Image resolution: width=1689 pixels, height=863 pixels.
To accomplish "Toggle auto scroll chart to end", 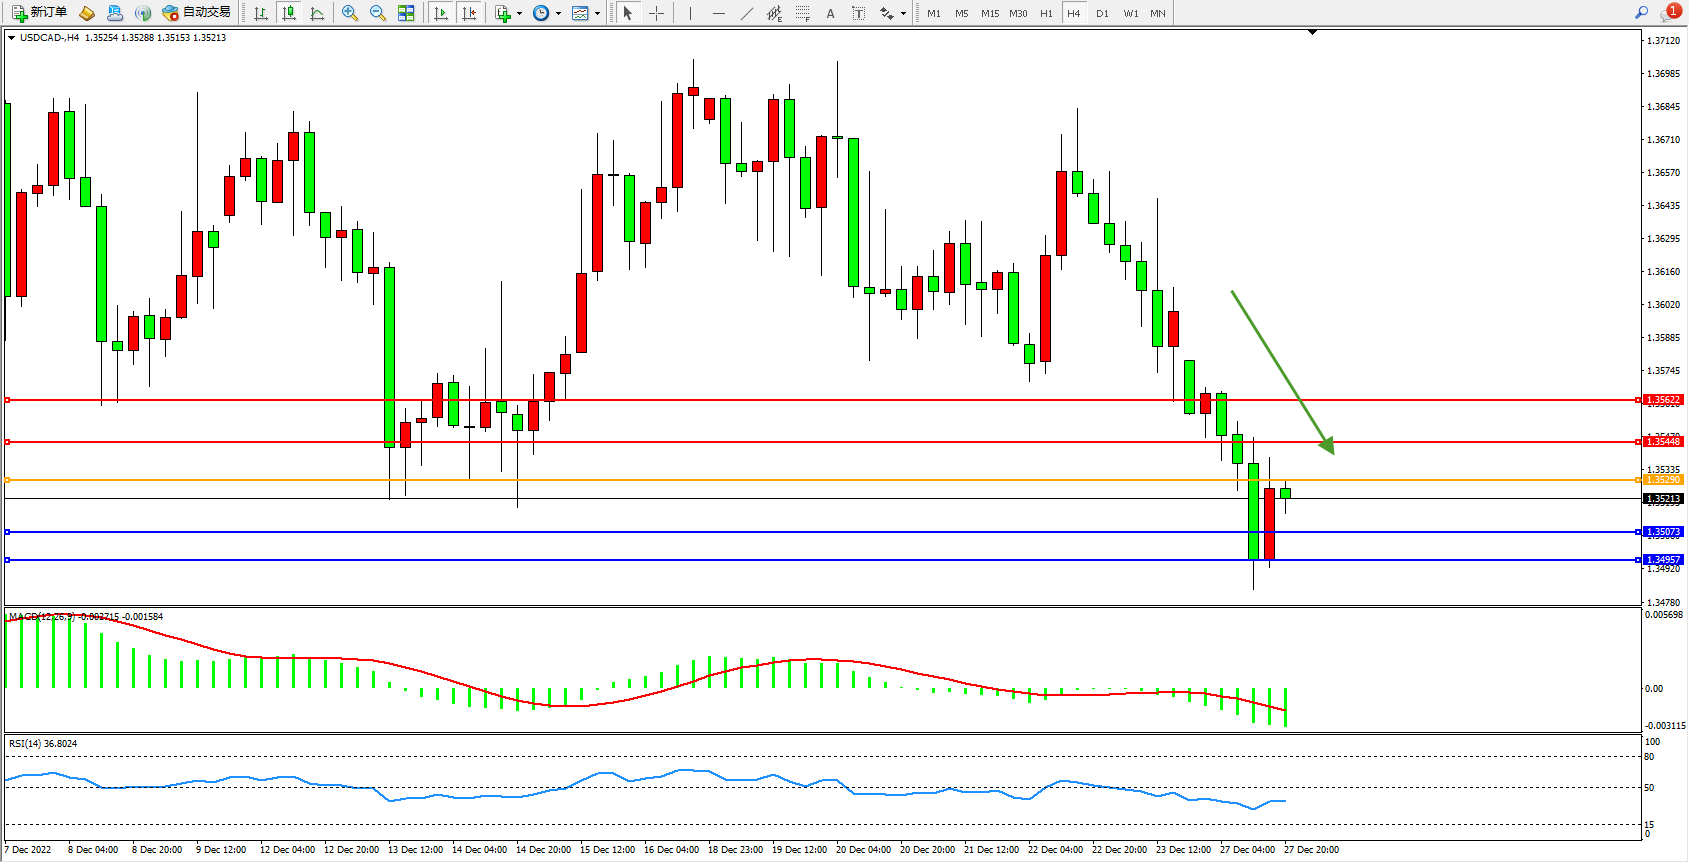I will pos(441,13).
